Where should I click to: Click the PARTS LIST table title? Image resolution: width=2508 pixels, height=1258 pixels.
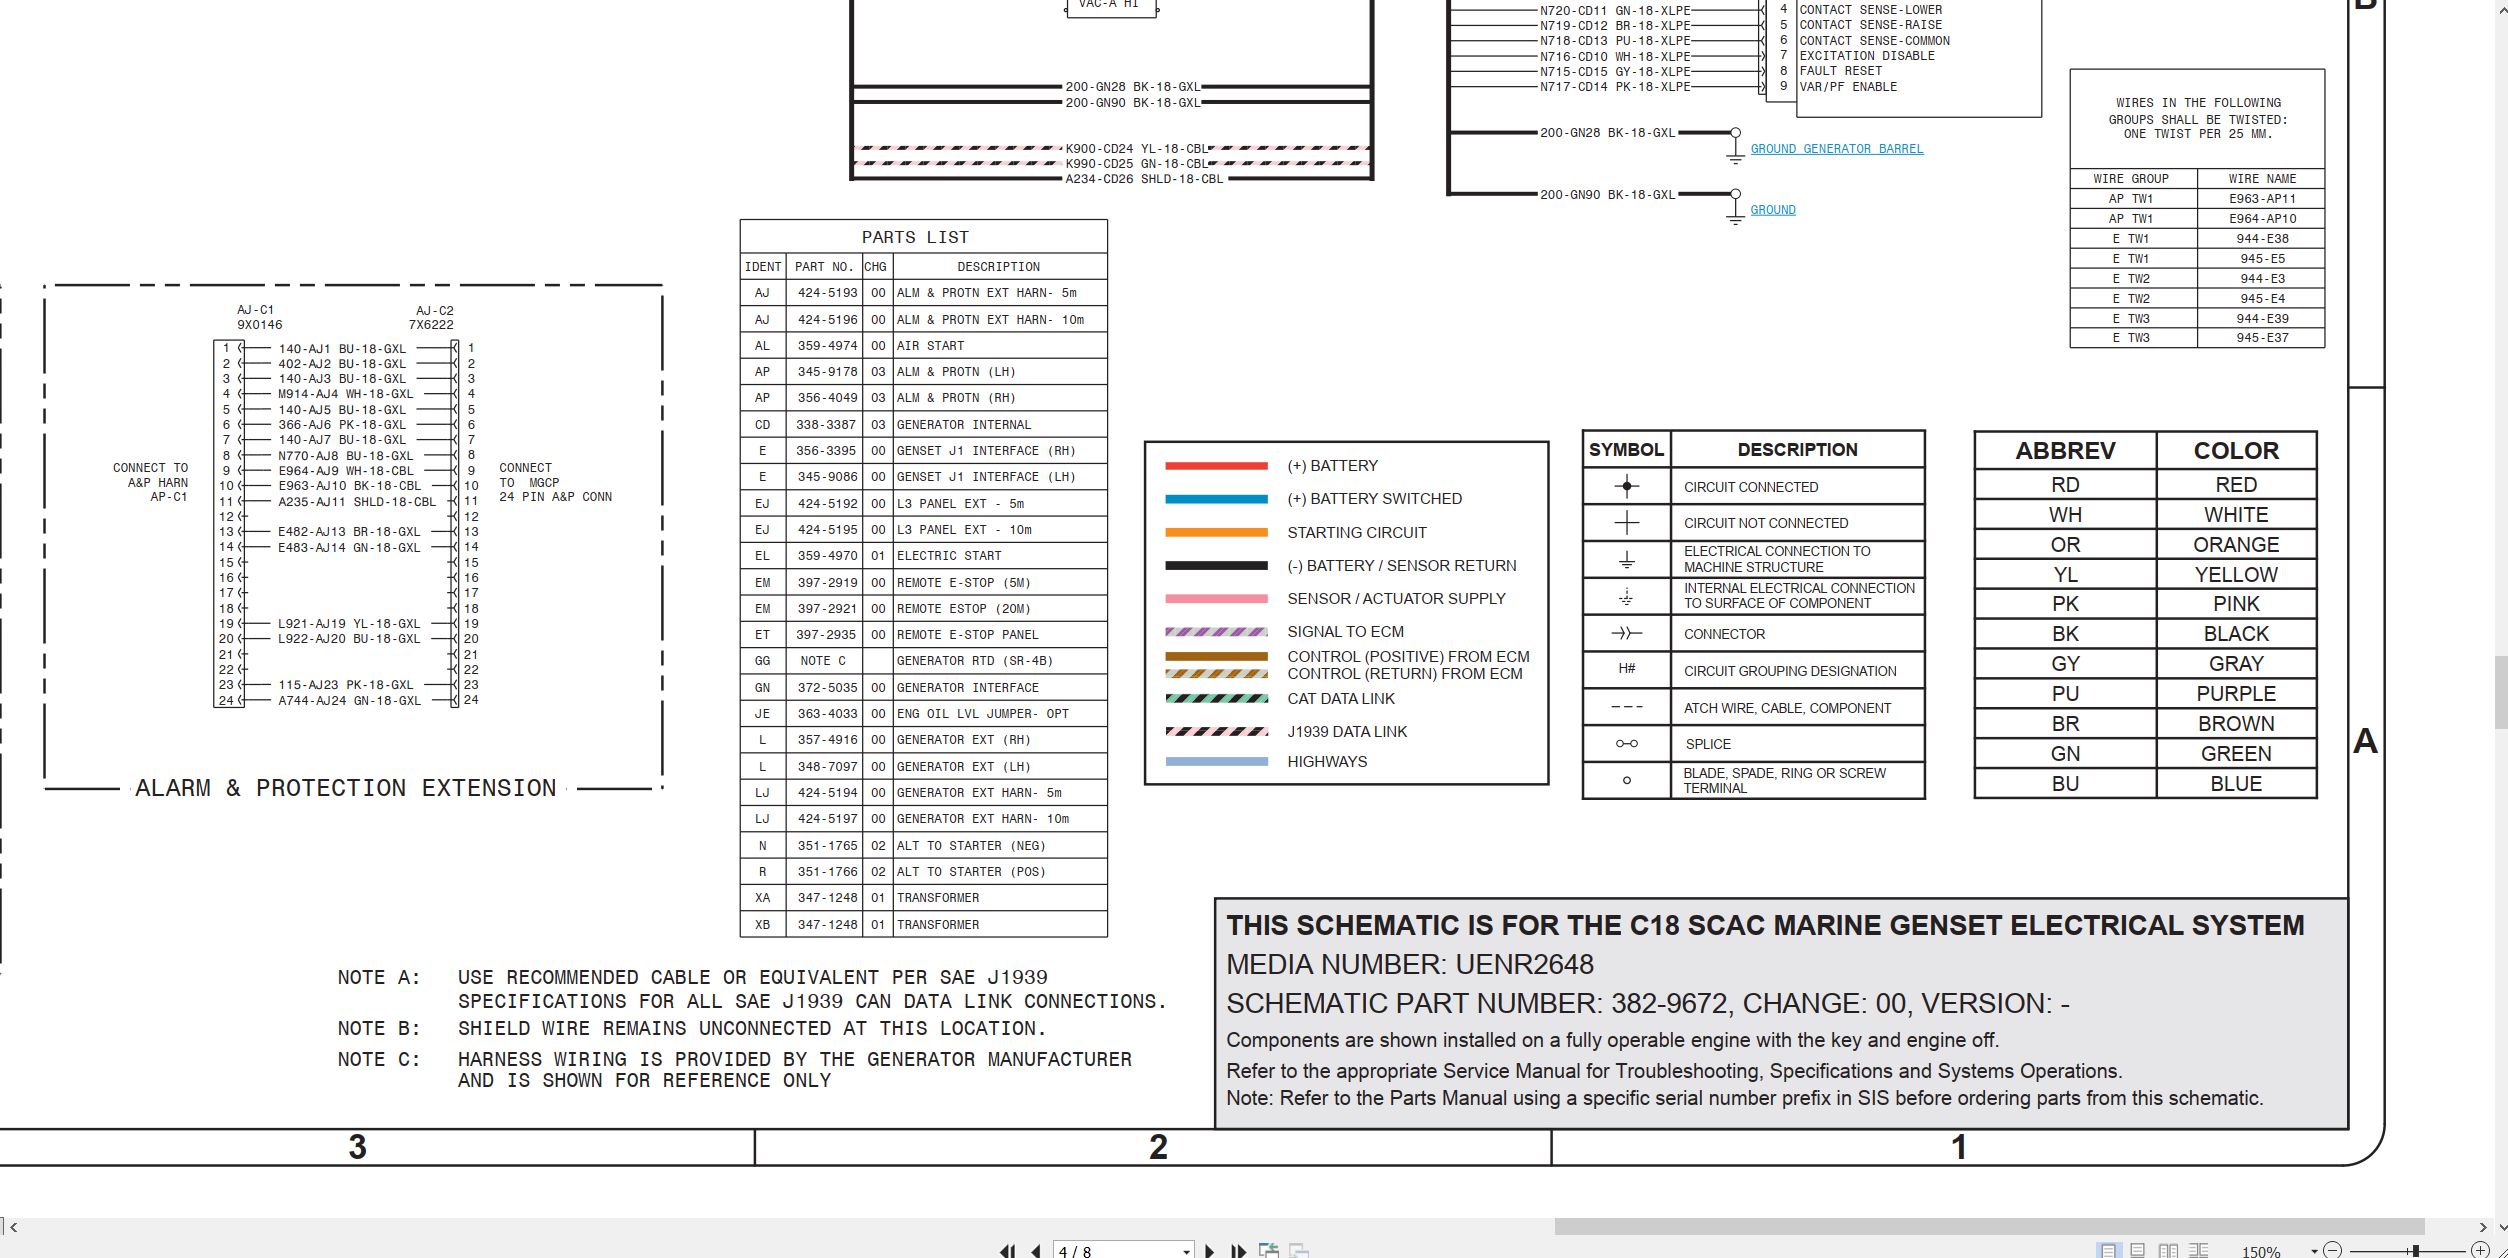click(x=915, y=237)
